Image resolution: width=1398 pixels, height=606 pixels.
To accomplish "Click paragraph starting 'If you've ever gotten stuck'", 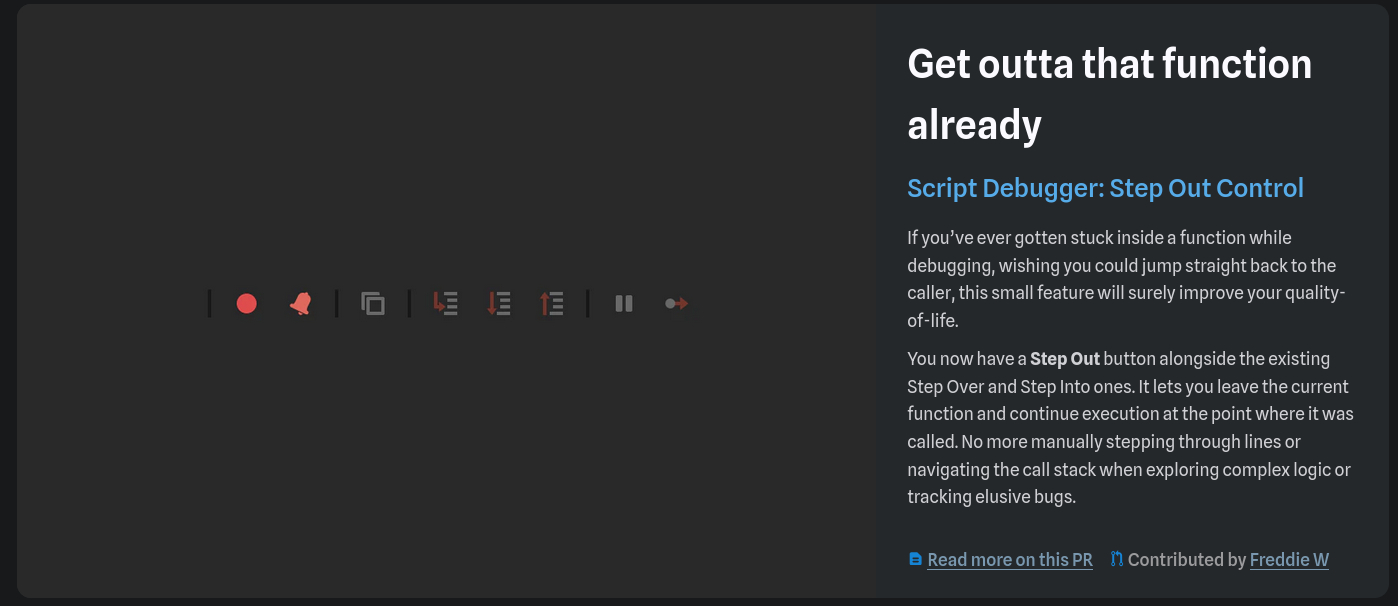I will (1125, 279).
